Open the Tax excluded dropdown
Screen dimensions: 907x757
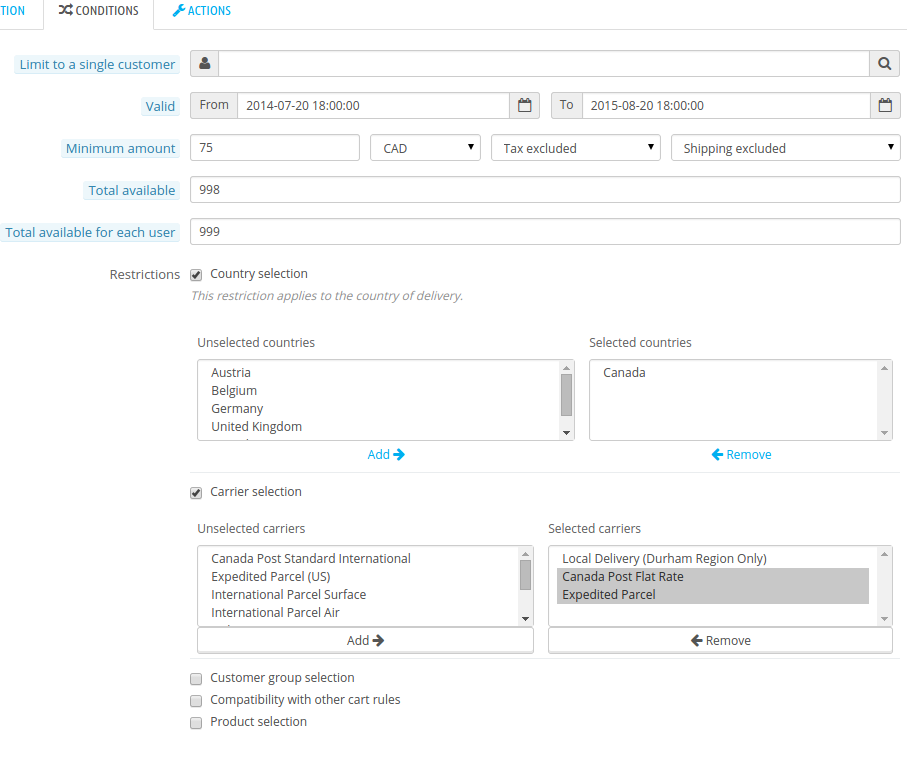point(575,148)
